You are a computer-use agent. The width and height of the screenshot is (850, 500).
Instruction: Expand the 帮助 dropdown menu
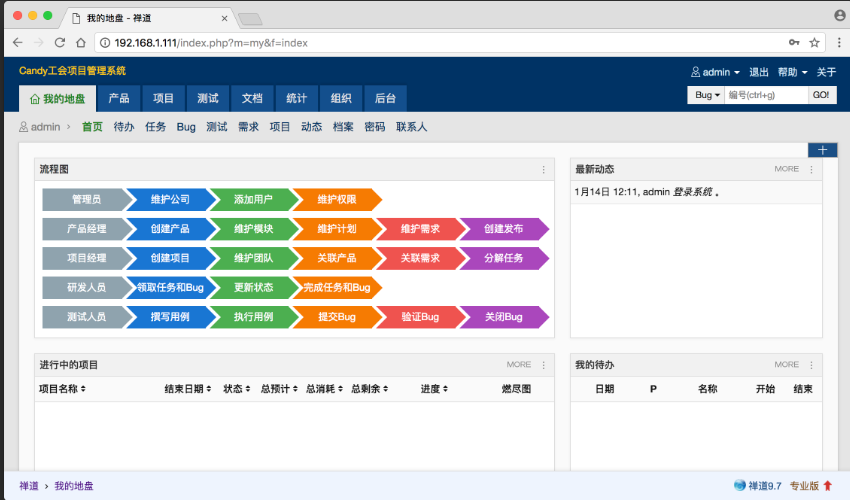pyautogui.click(x=793, y=72)
